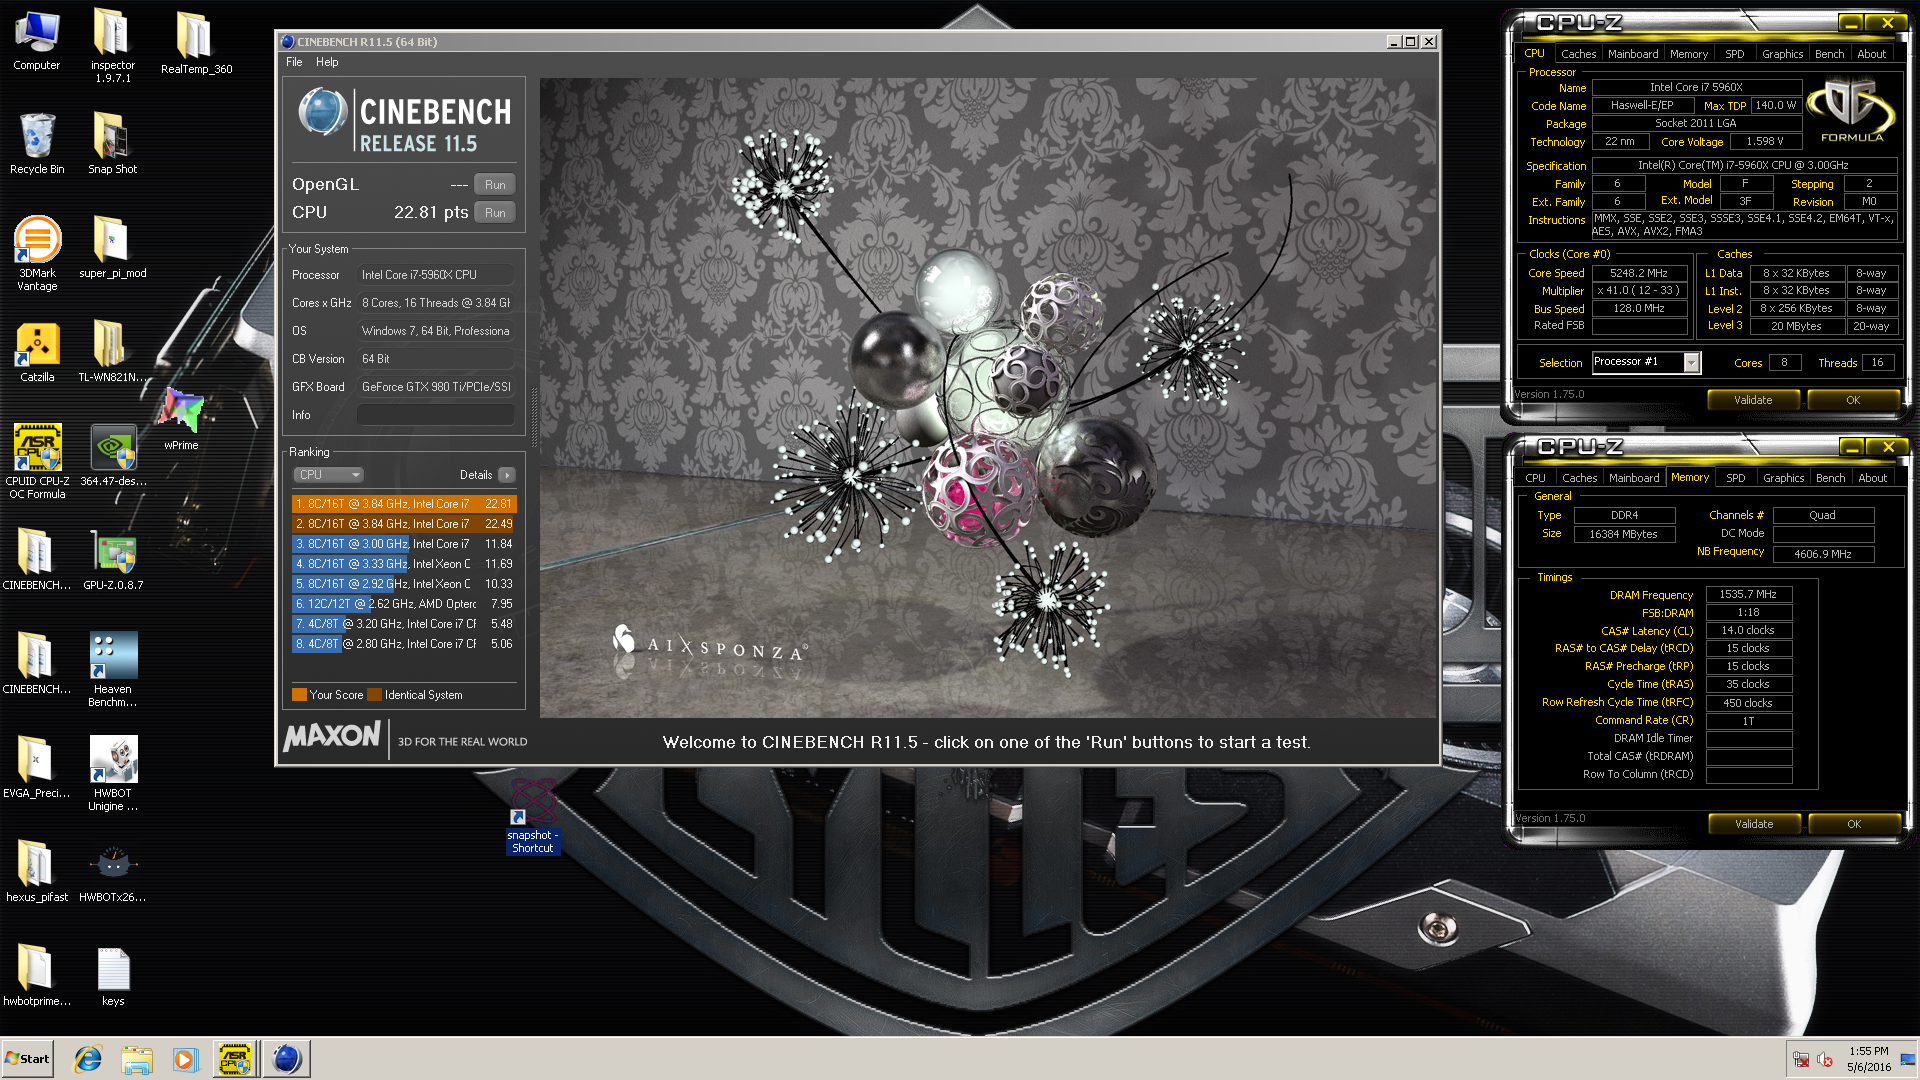Switch to Bench tab in upper CPU-Z
The image size is (1920, 1080).
point(1829,54)
